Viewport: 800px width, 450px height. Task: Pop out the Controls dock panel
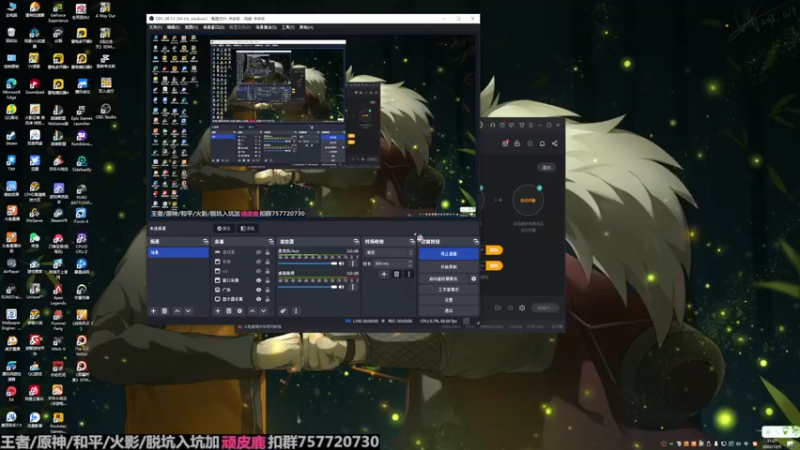(476, 241)
